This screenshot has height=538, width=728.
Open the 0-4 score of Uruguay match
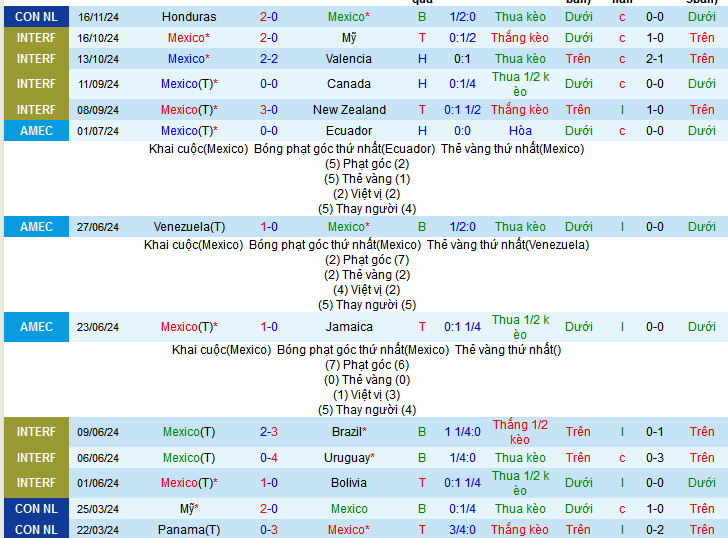coord(268,458)
